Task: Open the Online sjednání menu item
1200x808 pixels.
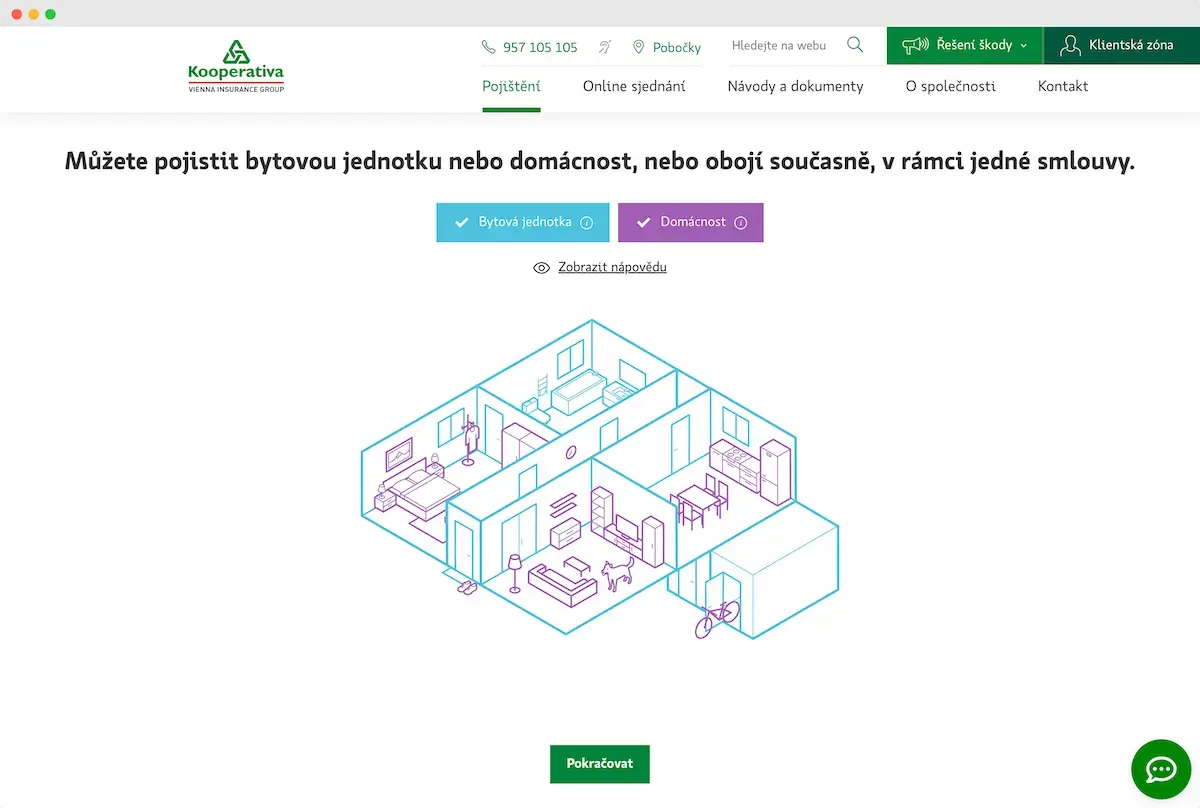Action: [634, 86]
